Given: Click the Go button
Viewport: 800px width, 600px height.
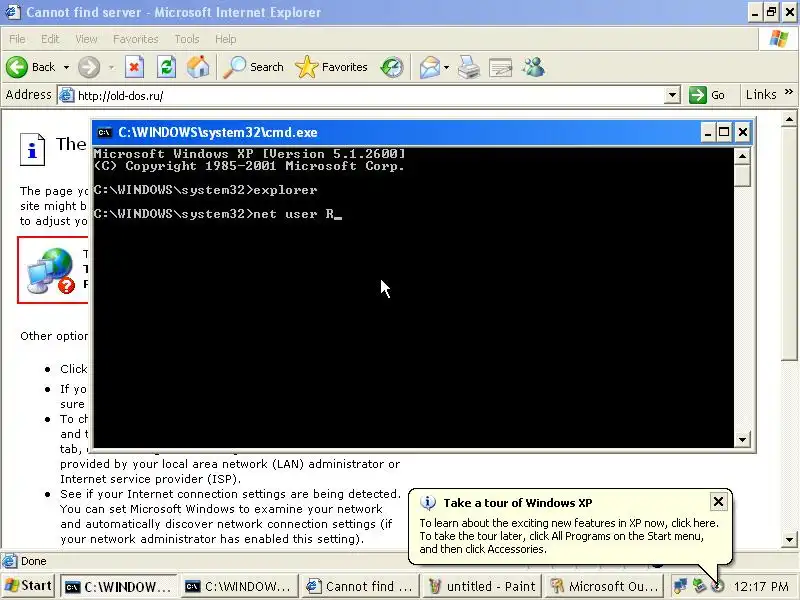Looking at the screenshot, I should [x=707, y=95].
